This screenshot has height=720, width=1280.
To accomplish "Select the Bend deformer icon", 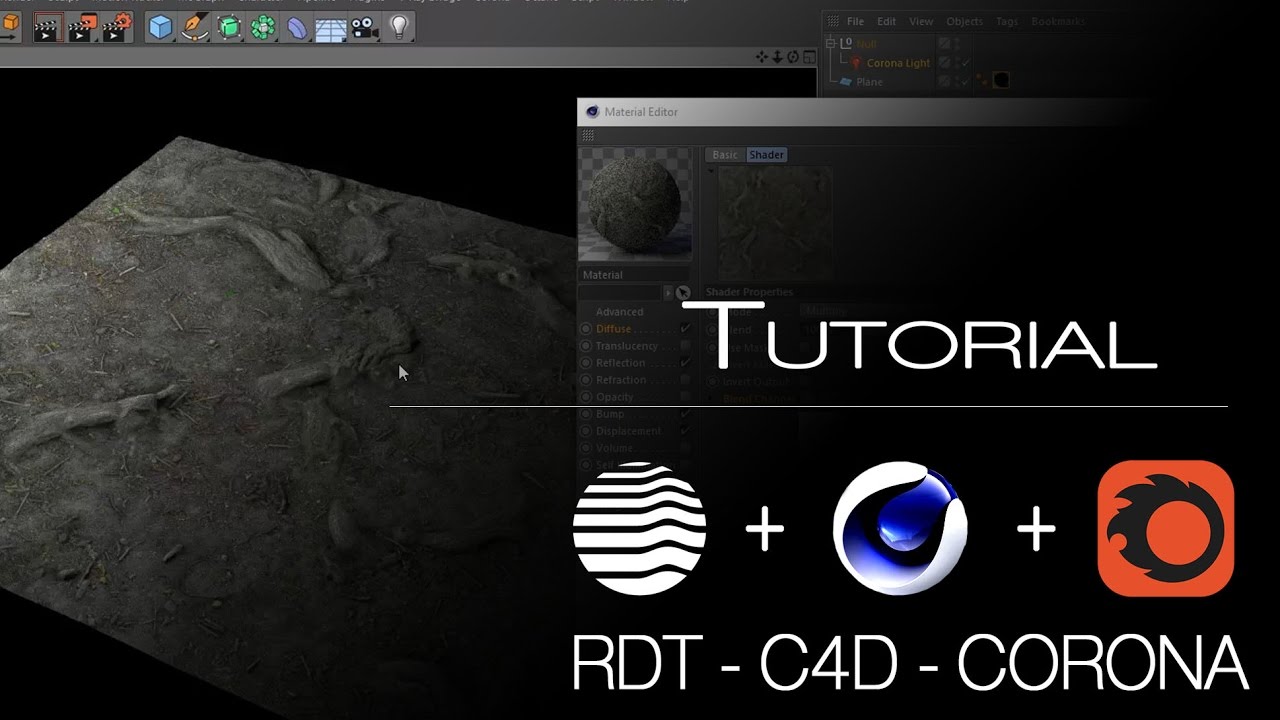I will point(298,27).
